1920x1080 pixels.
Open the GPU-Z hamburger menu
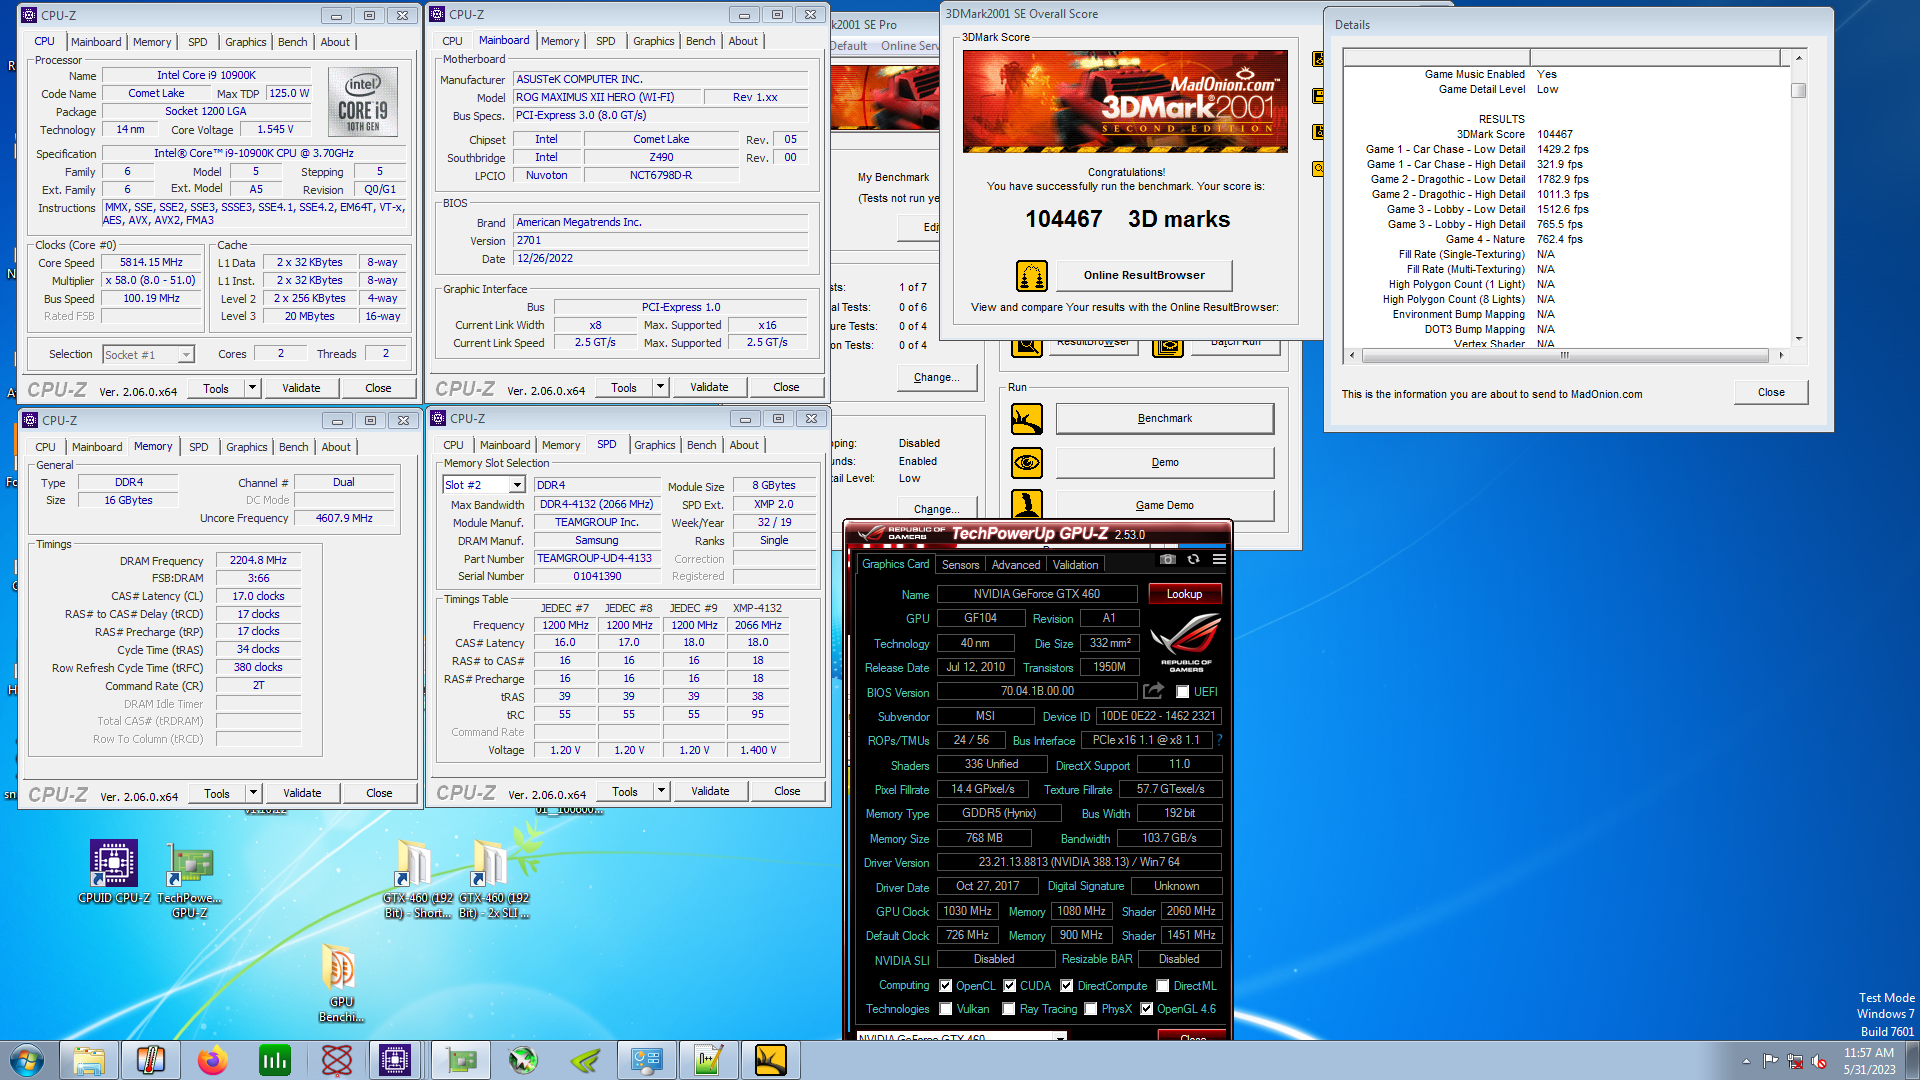[1219, 560]
